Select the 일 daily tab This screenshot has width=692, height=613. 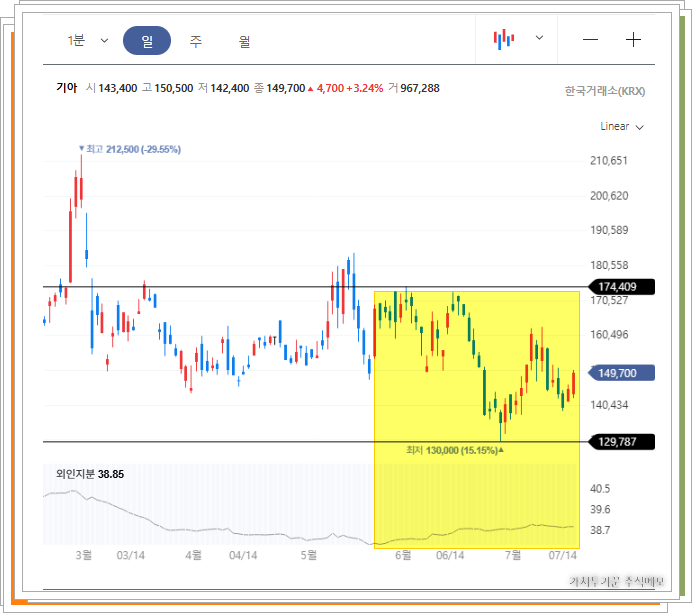coord(147,41)
